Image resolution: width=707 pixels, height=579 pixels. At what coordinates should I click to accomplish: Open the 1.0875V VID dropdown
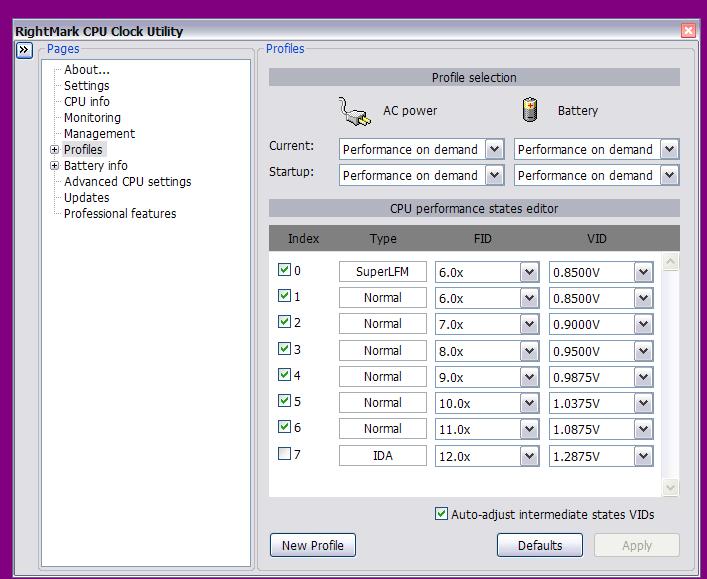(x=643, y=429)
